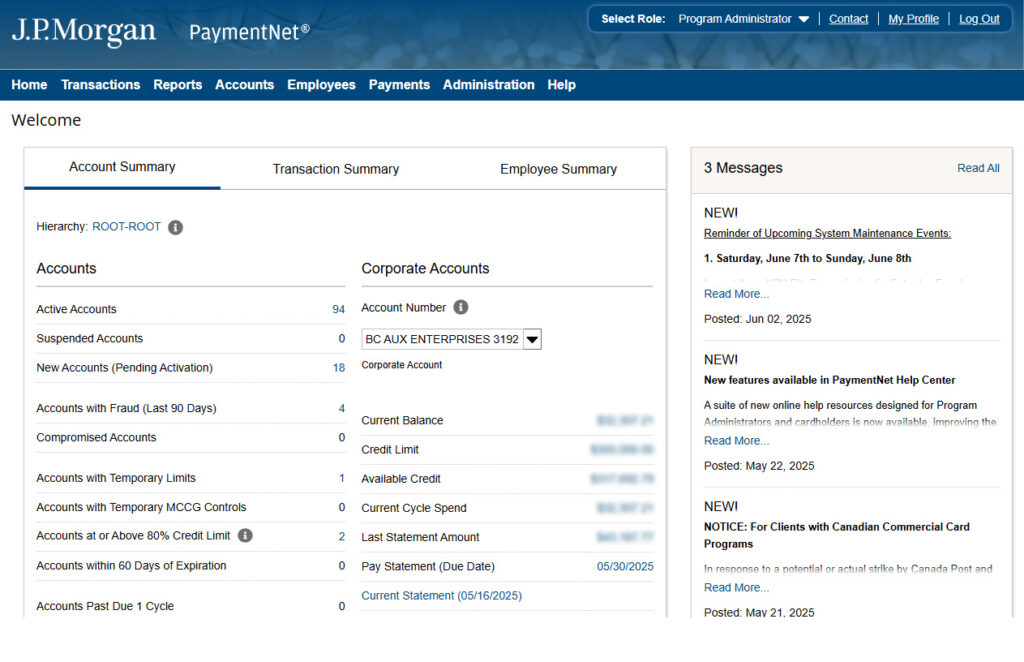Screen dimensions: 1024x662
Task: Open the Reports menu
Action: 177,85
